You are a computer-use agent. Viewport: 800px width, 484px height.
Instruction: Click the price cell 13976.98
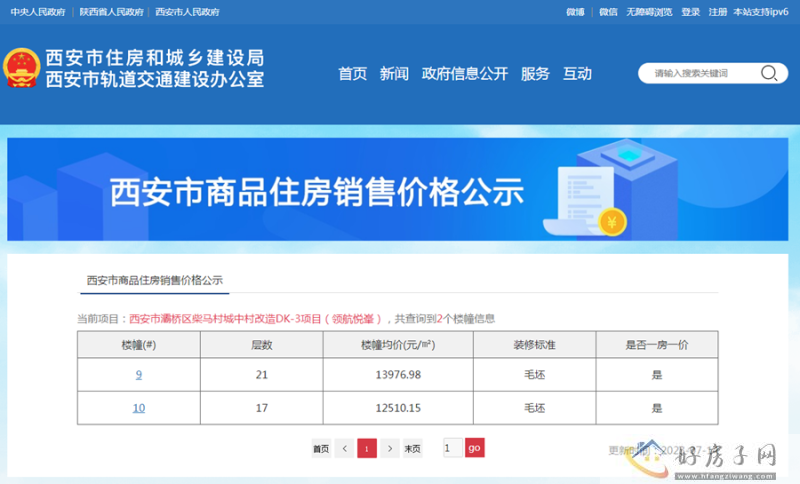[398, 375]
